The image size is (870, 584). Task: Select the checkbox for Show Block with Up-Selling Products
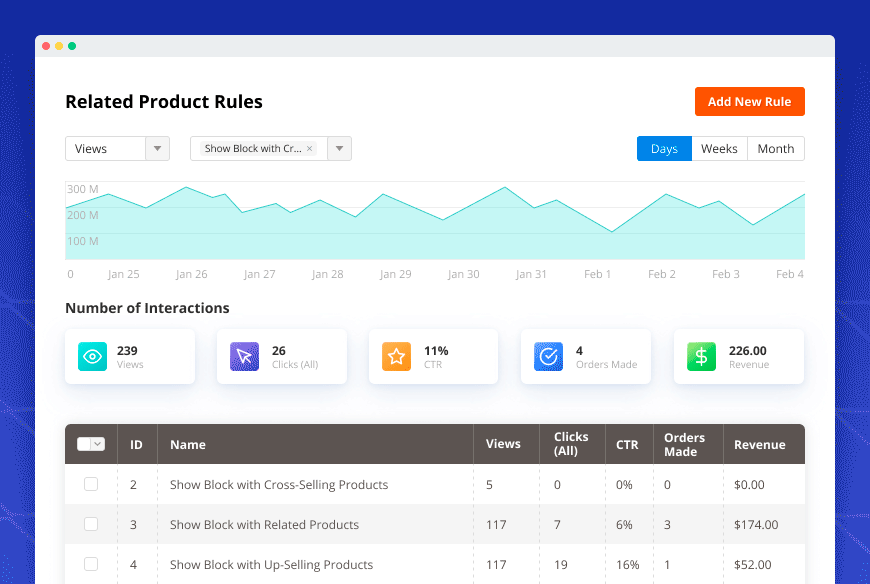(x=91, y=564)
